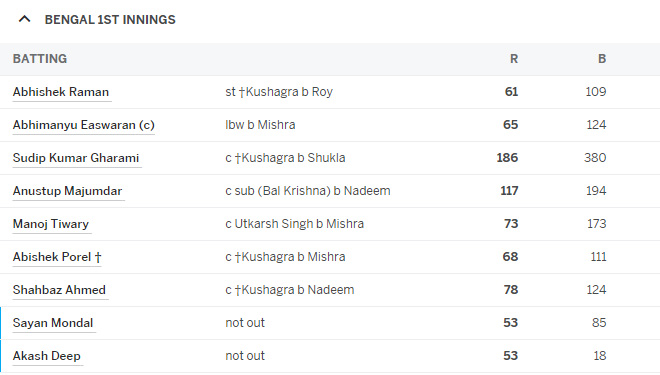
Task: Click Sayan Mondal's not out status
Action: [x=245, y=323]
